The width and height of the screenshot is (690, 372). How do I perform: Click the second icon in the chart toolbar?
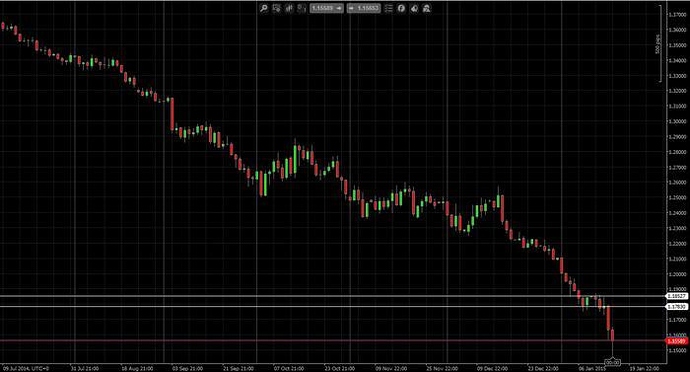[x=276, y=8]
